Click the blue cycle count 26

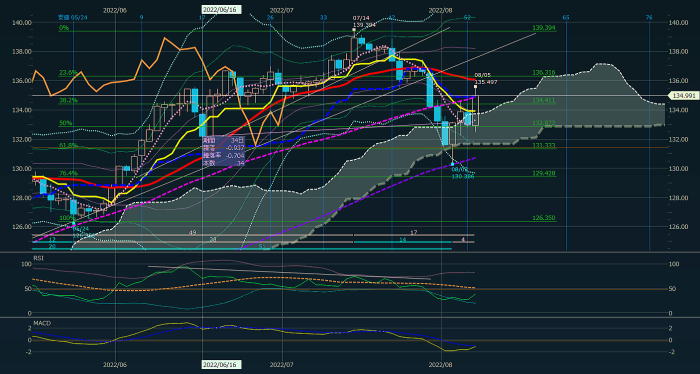tap(270, 17)
